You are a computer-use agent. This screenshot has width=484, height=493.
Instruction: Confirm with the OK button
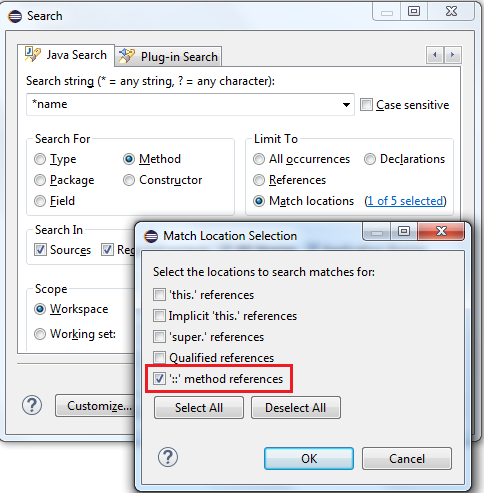[309, 459]
